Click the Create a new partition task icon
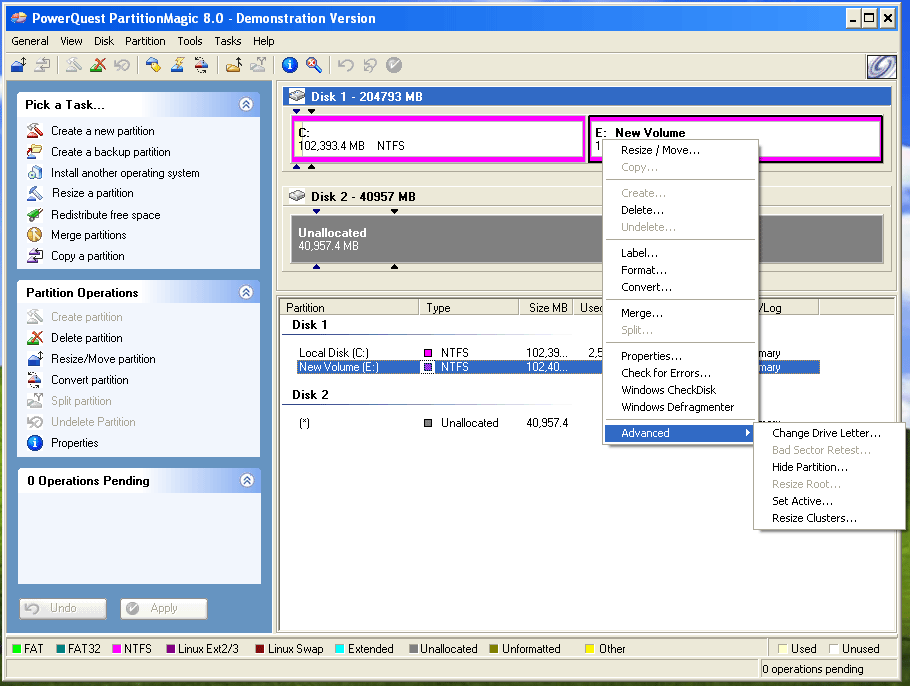910x686 pixels. coord(35,131)
